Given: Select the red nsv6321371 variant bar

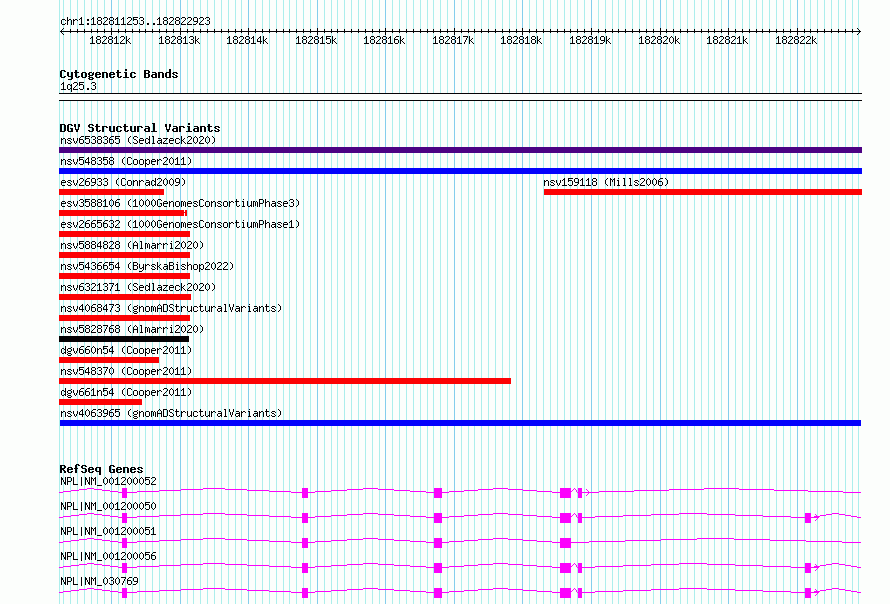Looking at the screenshot, I should pos(125,297).
